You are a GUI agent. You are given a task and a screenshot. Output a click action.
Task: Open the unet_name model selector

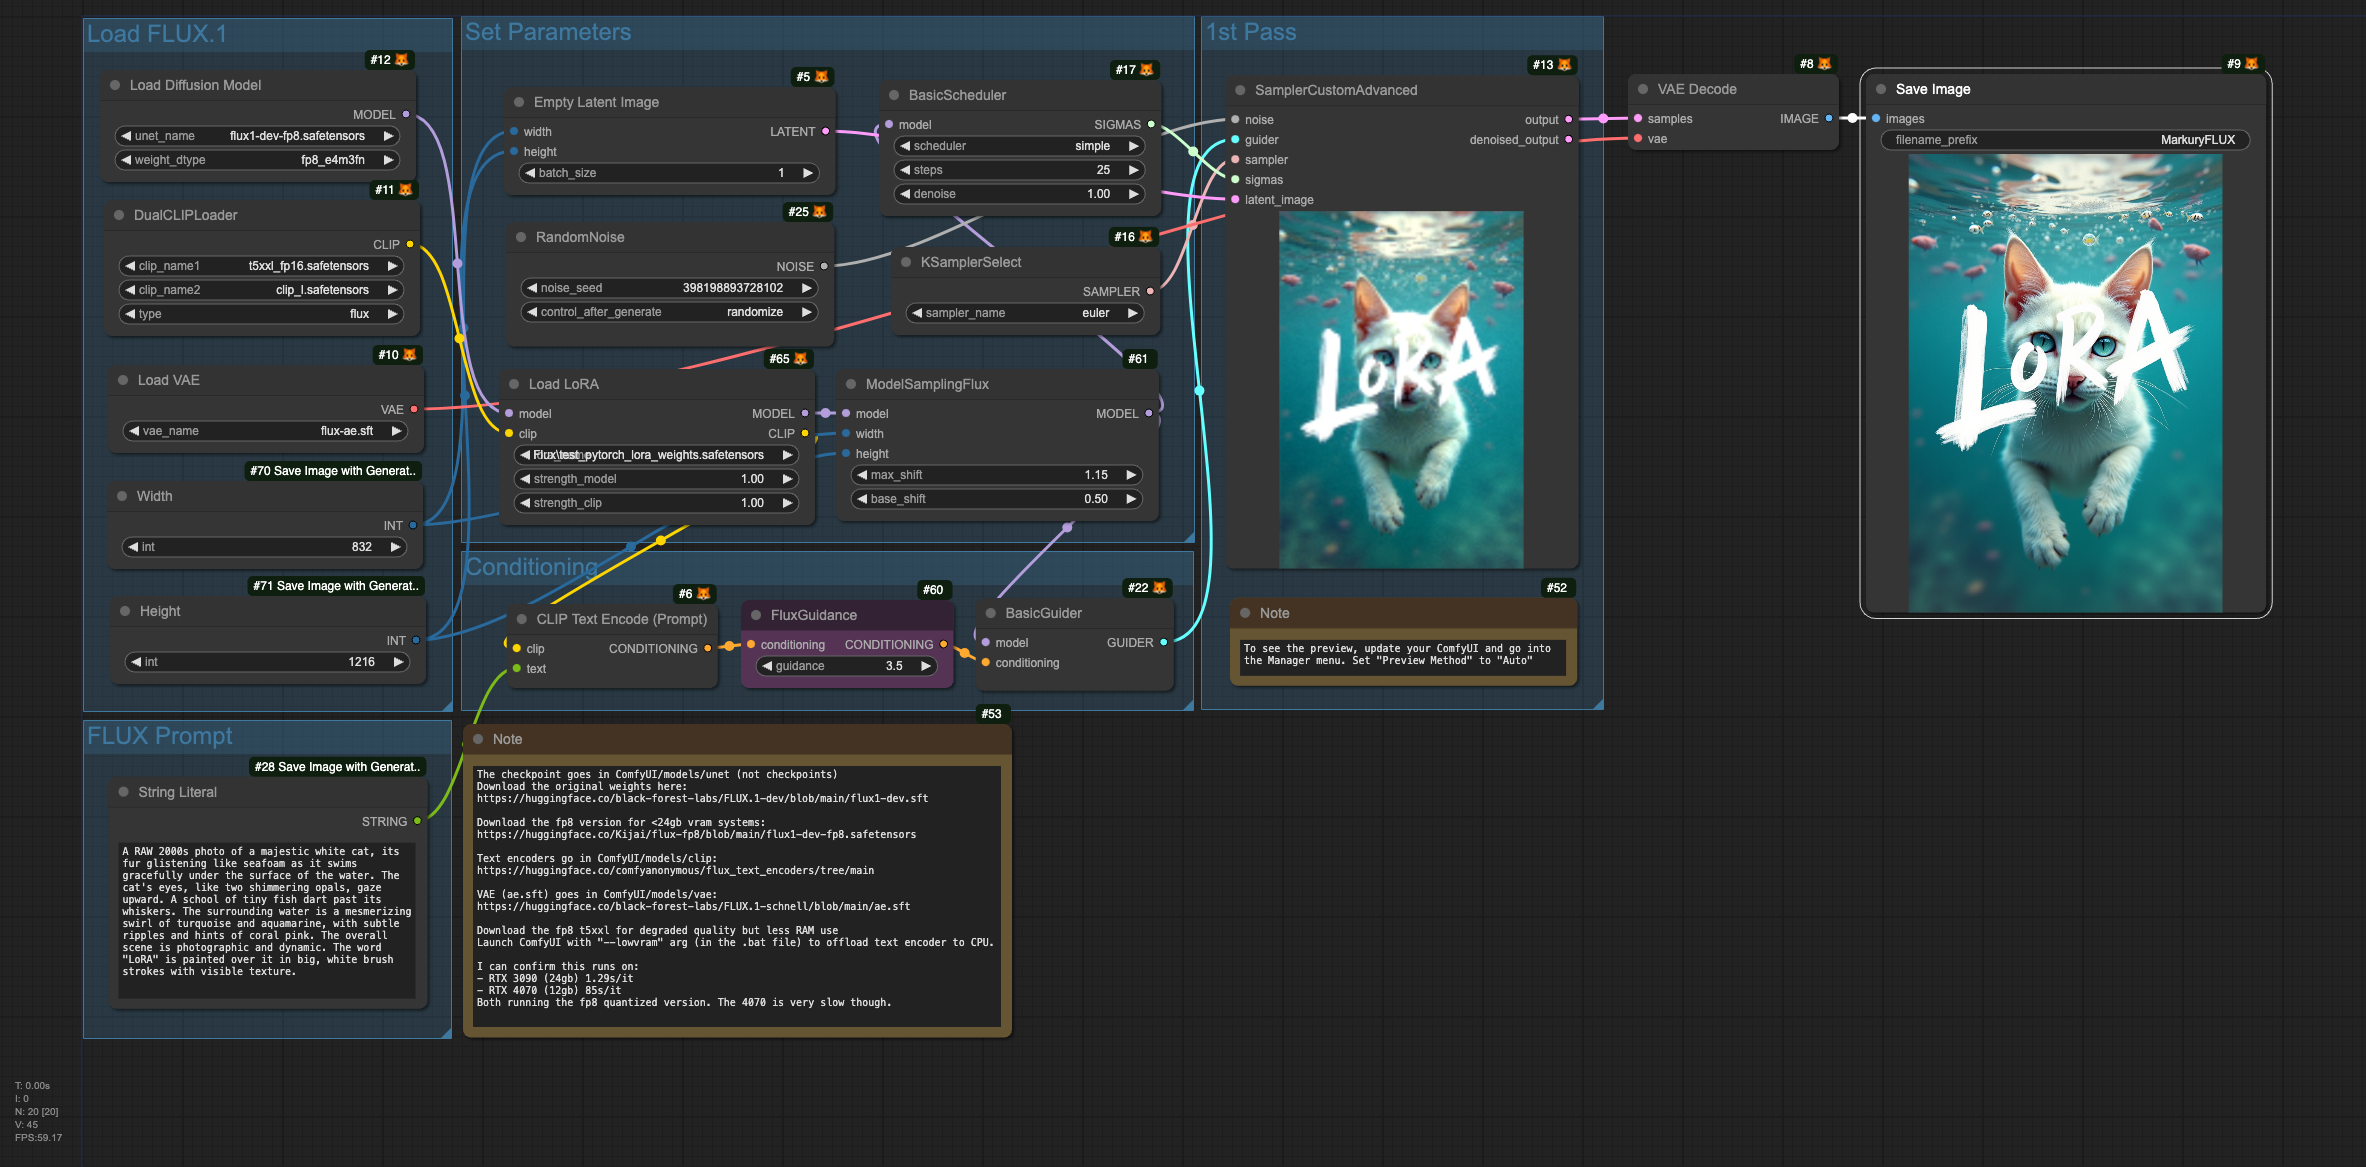tap(260, 136)
